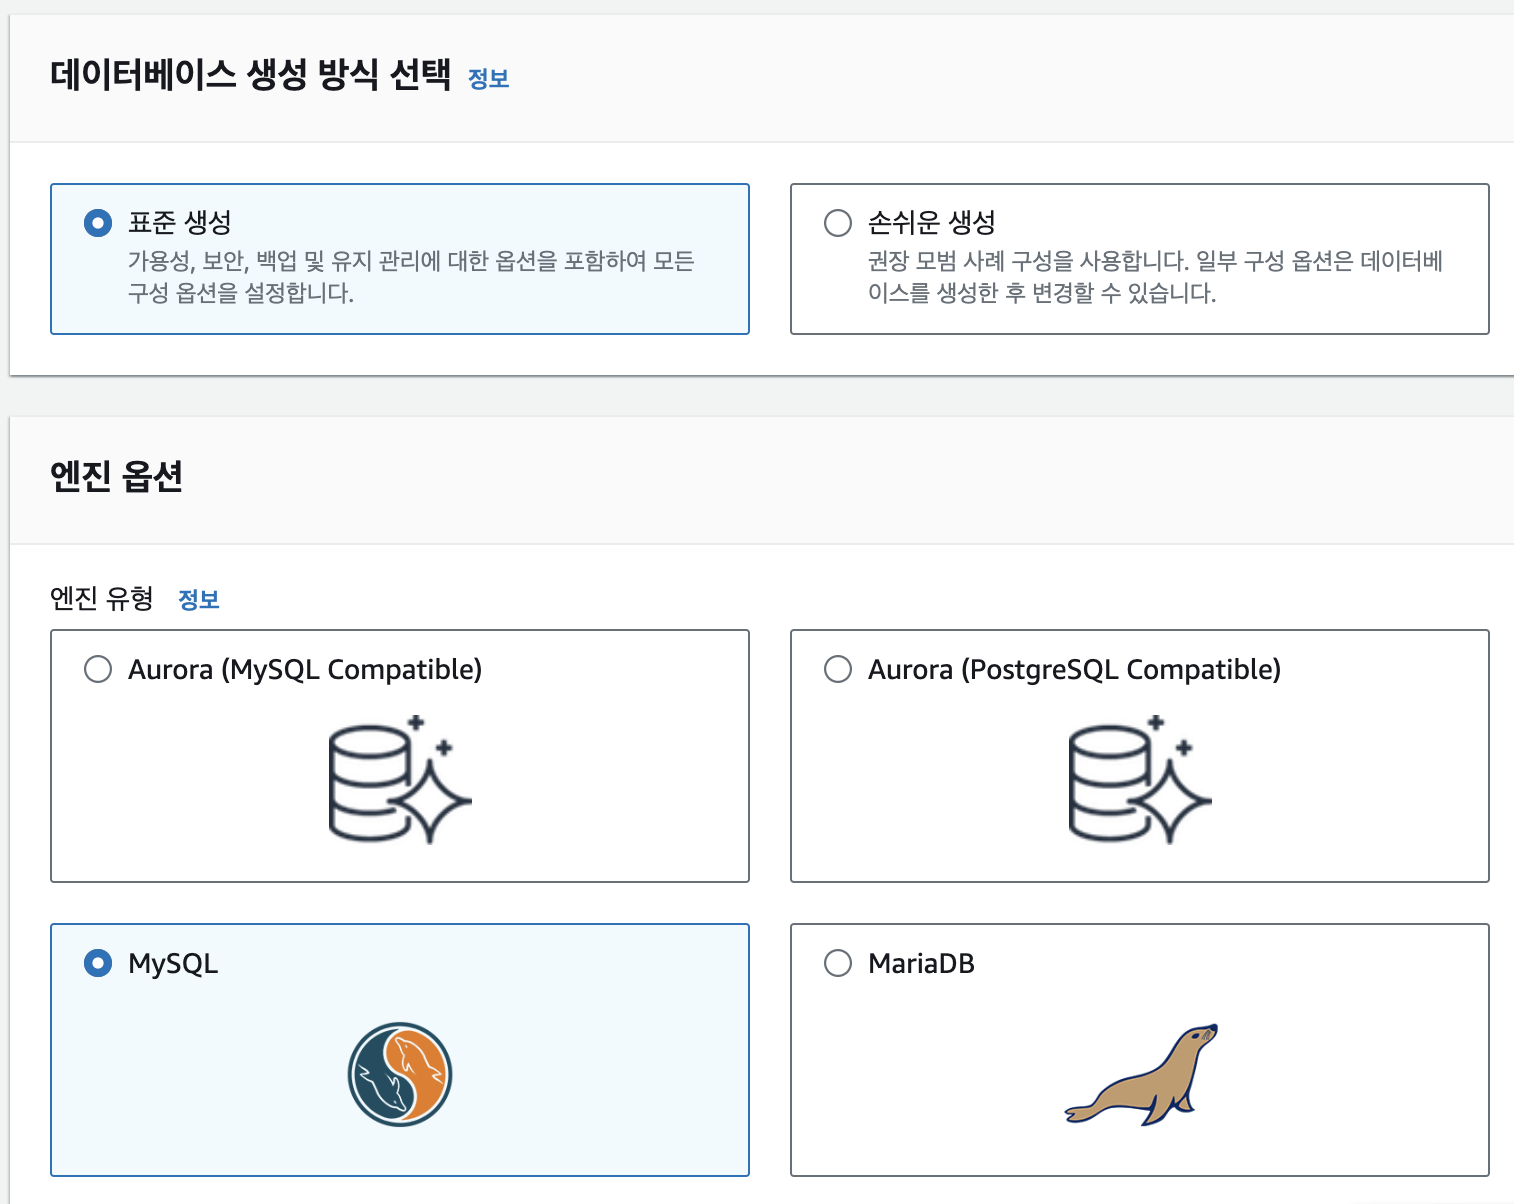Screen dimensions: 1514x1204
Task: Select the 손쉬운 생성 radio button
Action: pos(838,222)
